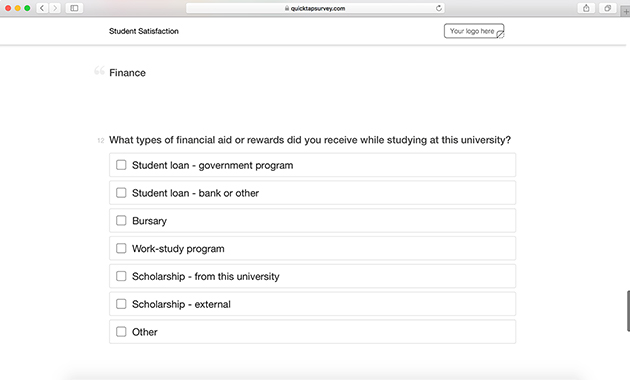Screen dimensions: 630x380
Task: Click the Safari forward arrow
Action: [55, 8]
